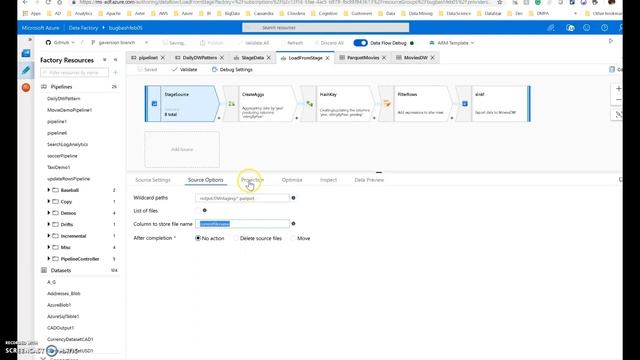
Task: Click the Add Source box
Action: (x=182, y=149)
